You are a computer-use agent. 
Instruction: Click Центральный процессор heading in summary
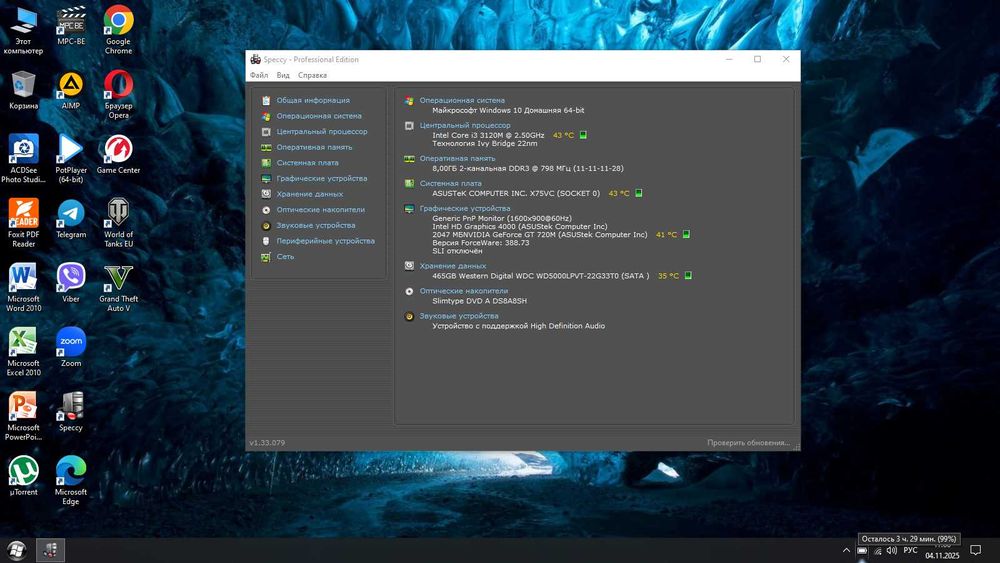tap(465, 126)
